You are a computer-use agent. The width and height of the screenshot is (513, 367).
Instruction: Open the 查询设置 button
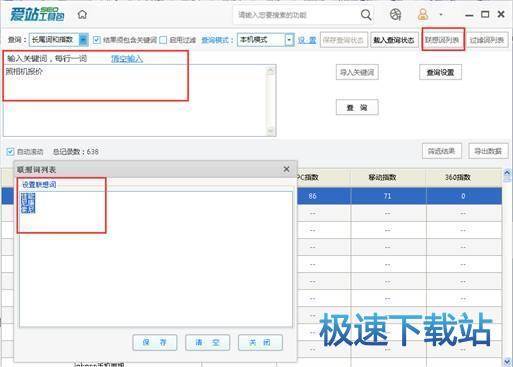(x=440, y=72)
